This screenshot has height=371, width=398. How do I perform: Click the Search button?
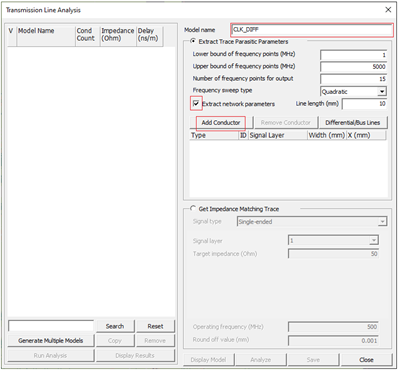(115, 326)
